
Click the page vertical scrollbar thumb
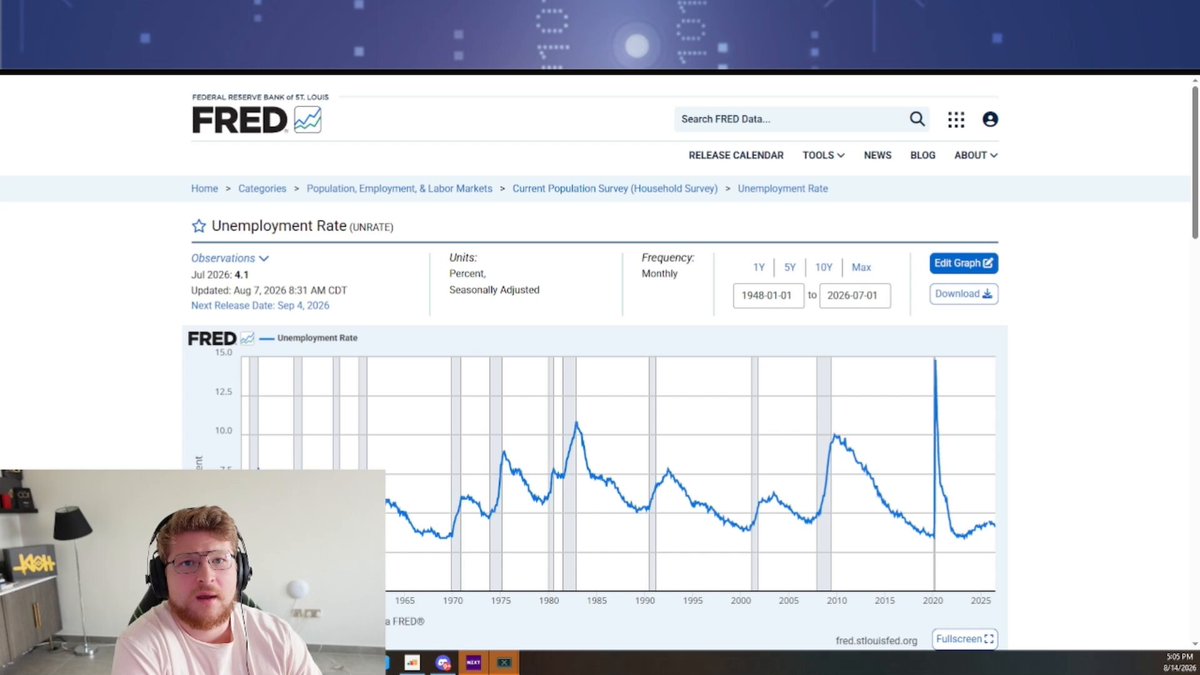click(x=1194, y=162)
